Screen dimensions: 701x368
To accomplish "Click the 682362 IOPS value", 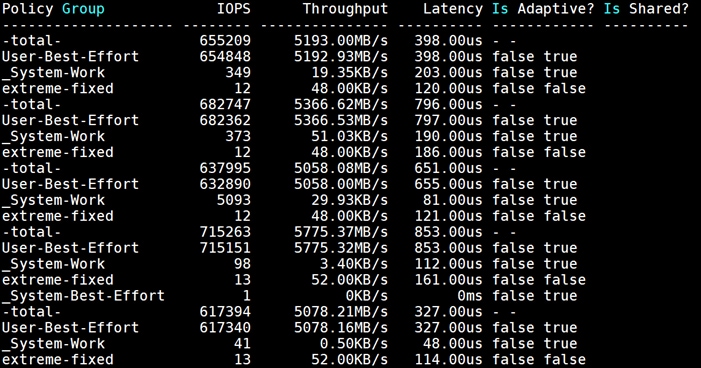I will point(225,120).
